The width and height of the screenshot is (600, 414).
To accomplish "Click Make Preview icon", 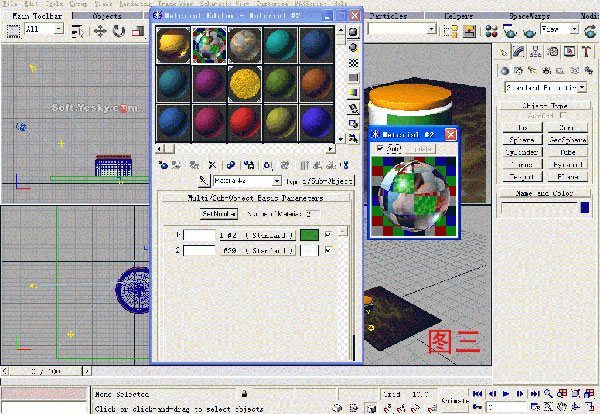I will click(353, 108).
